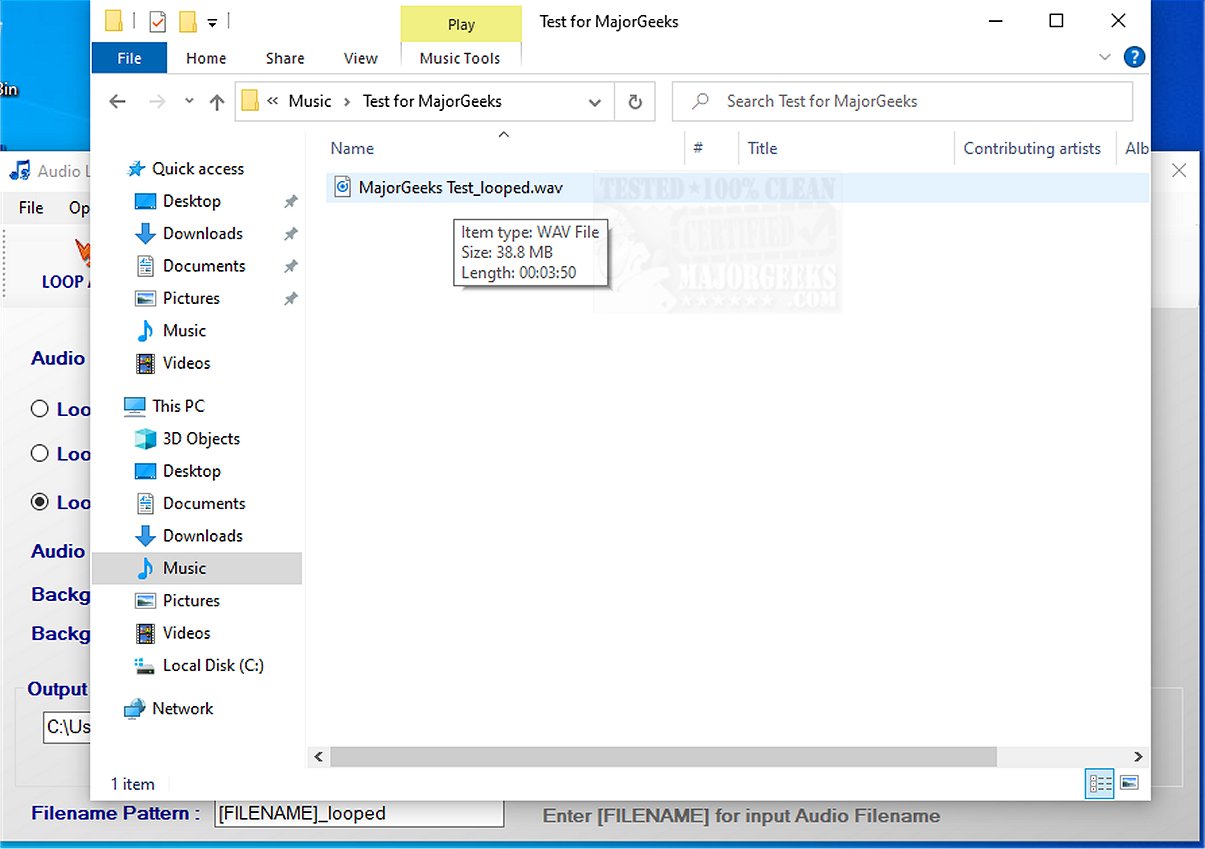Unpin Downloads using its pin icon
The image size is (1205, 849).
290,233
